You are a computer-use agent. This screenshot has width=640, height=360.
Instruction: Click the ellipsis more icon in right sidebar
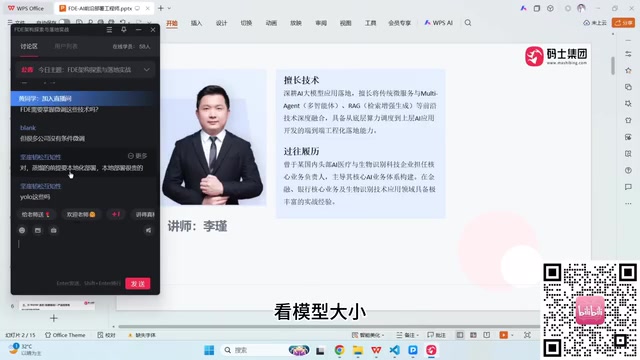coord(628,204)
